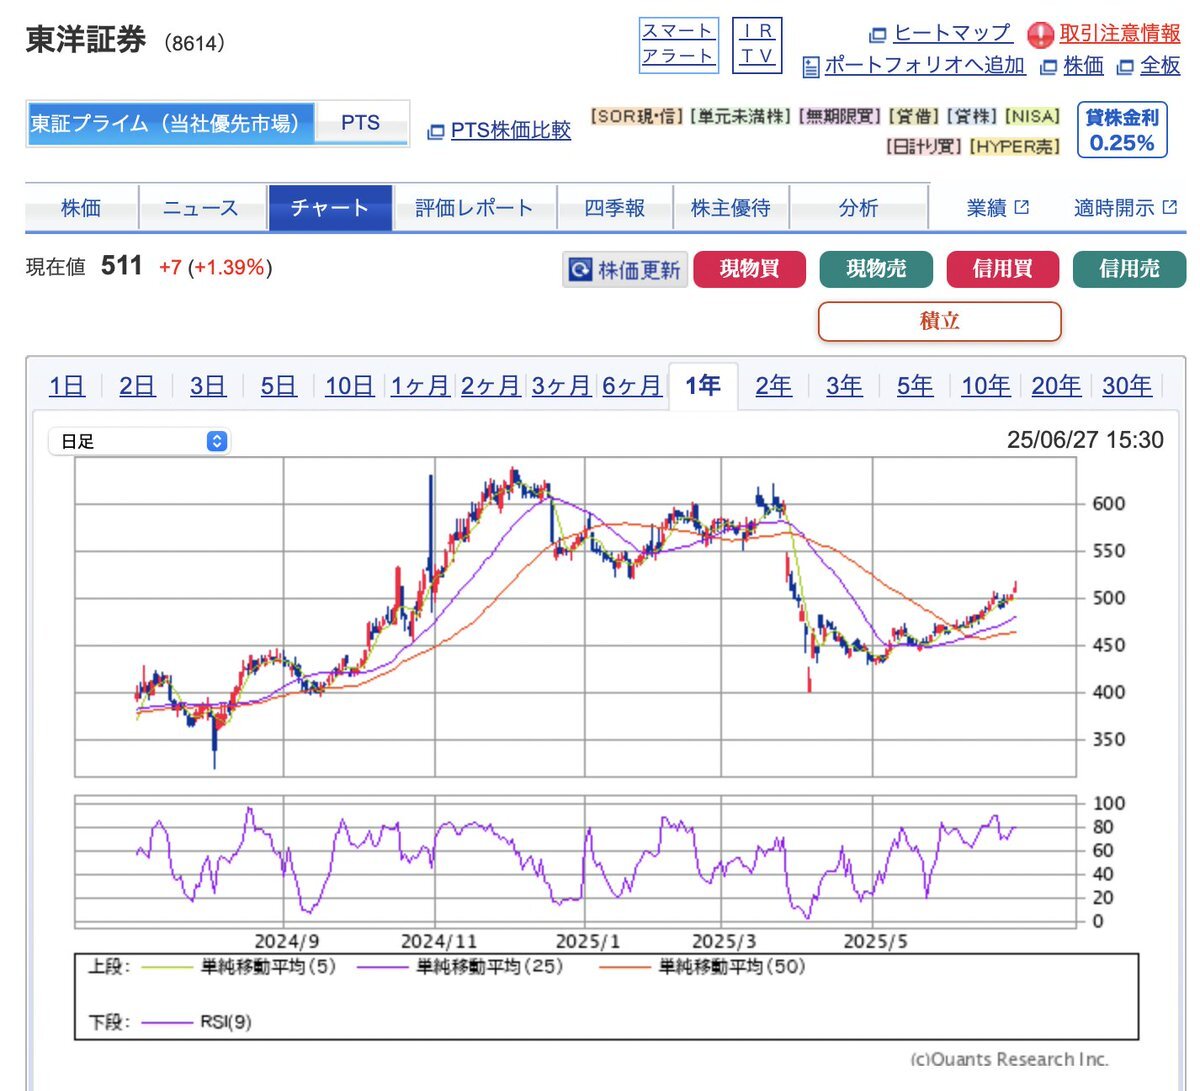Open the 四季報 tab
1200x1091 pixels.
[615, 208]
